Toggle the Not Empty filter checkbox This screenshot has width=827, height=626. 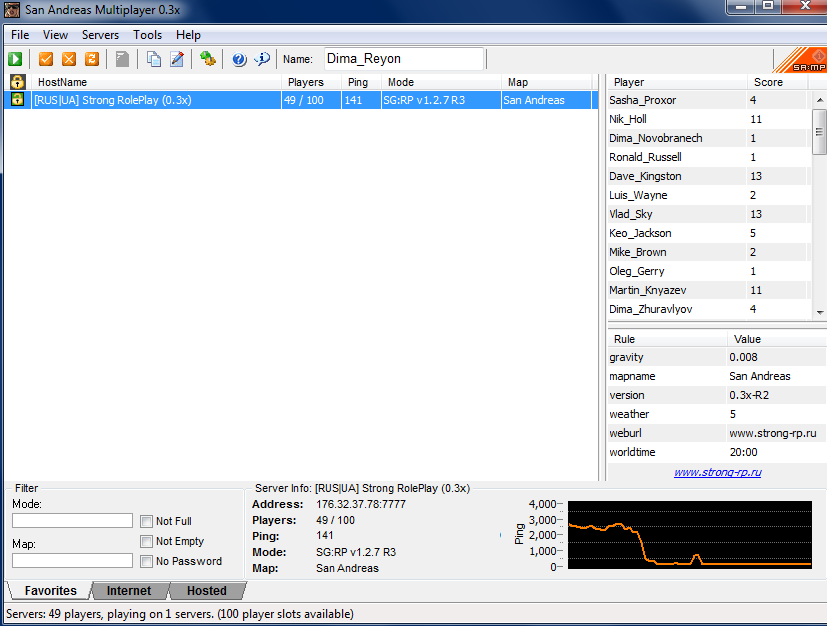coord(147,541)
